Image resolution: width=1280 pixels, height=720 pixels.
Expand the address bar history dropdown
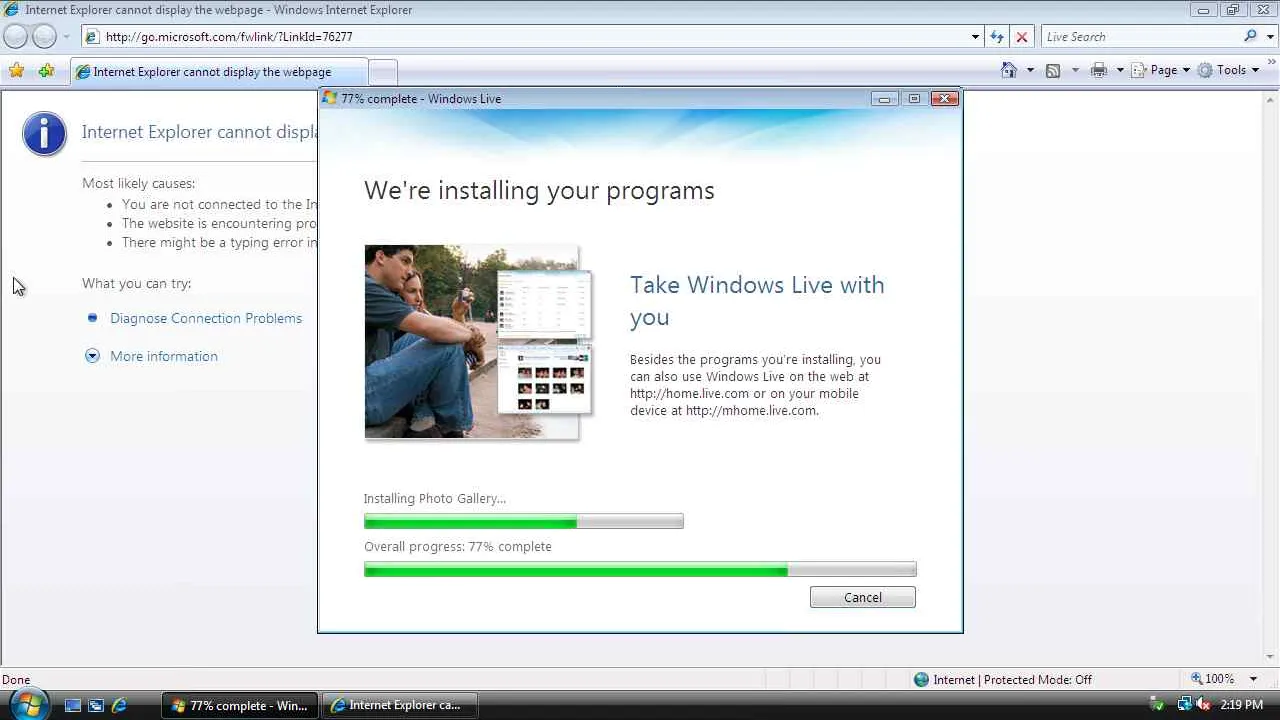pos(975,37)
